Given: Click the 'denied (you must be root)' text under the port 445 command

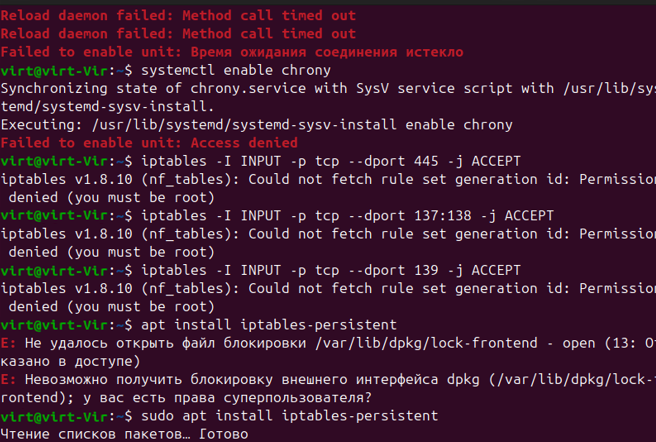Looking at the screenshot, I should point(112,198).
